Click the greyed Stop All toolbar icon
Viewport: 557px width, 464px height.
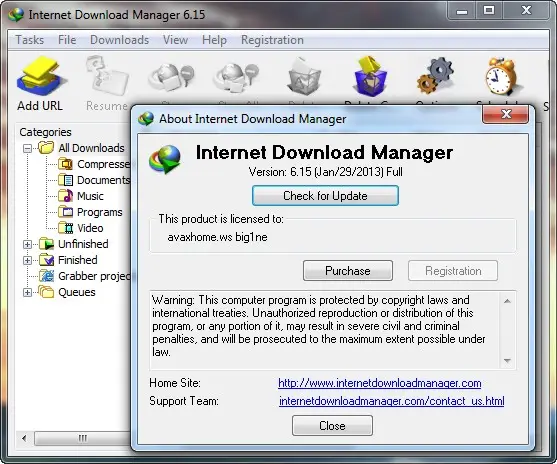coord(236,77)
